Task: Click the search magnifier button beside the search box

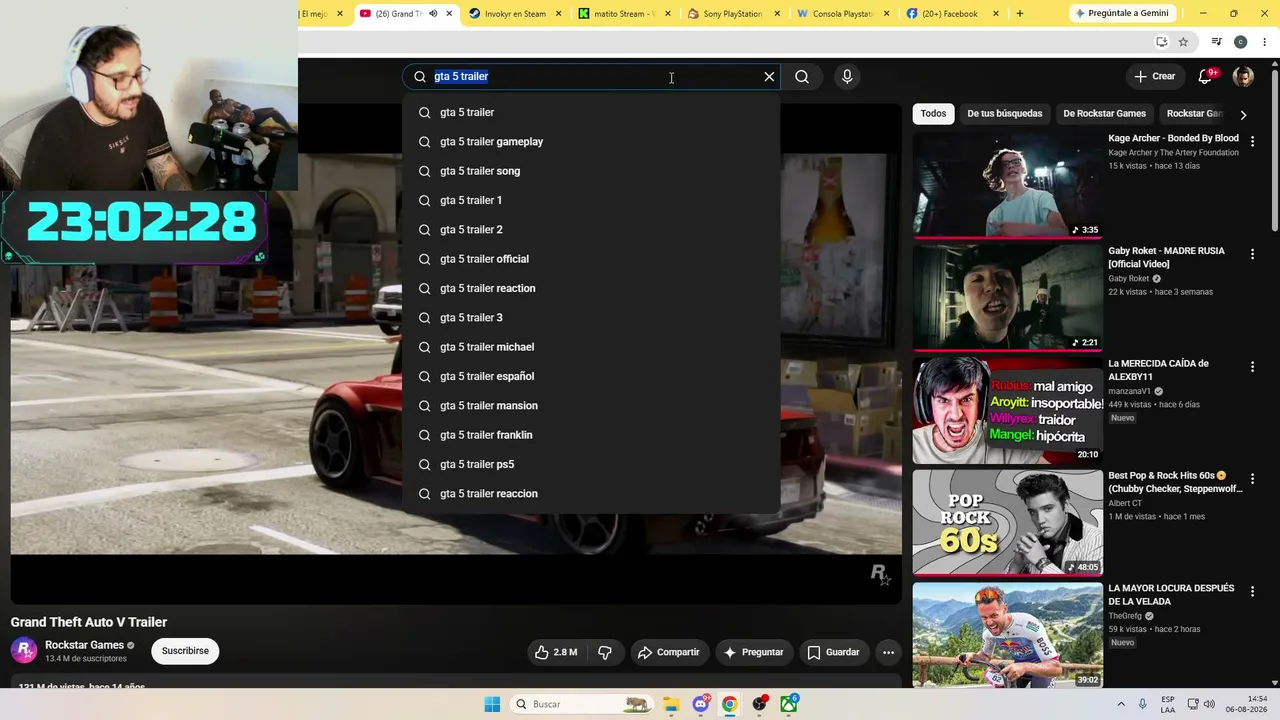Action: click(x=802, y=77)
